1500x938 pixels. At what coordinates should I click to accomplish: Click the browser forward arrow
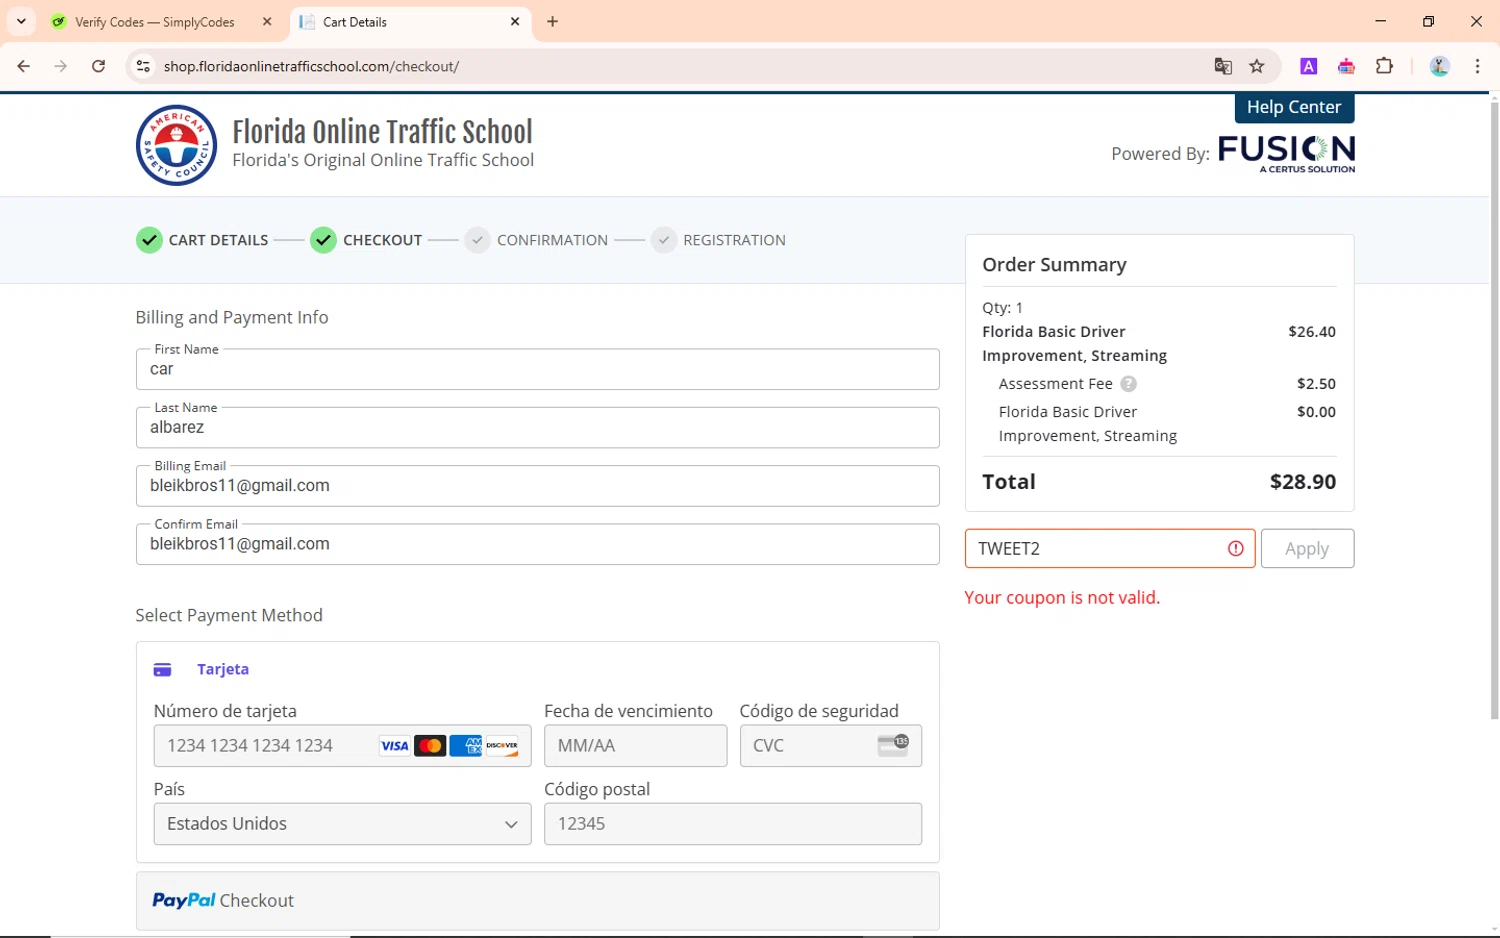(61, 66)
